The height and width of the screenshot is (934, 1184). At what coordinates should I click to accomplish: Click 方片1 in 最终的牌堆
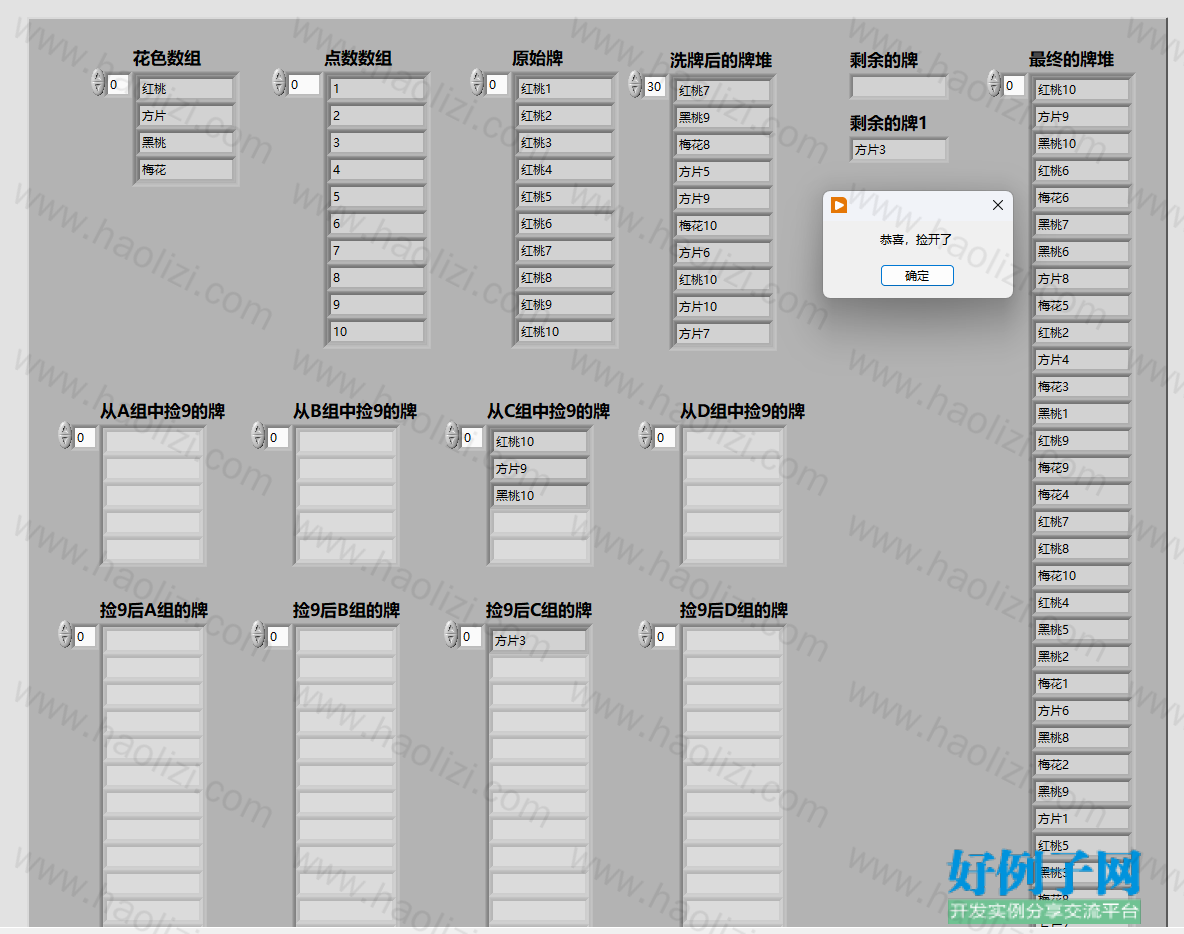[x=1081, y=819]
